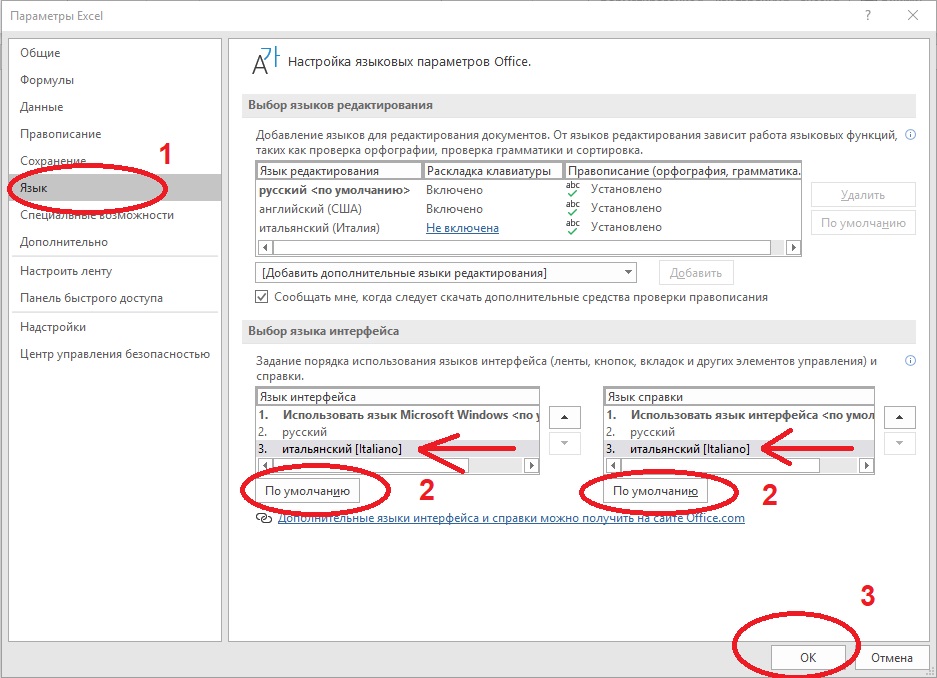Toggle the proofing tools download notification checkbox
937x678 pixels.
(x=262, y=297)
